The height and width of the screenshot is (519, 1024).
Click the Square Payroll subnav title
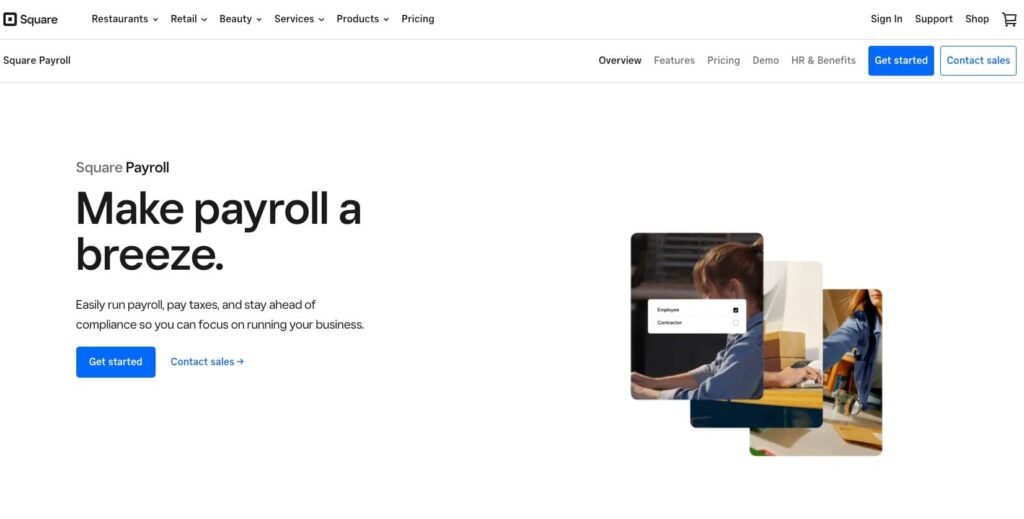coord(37,60)
